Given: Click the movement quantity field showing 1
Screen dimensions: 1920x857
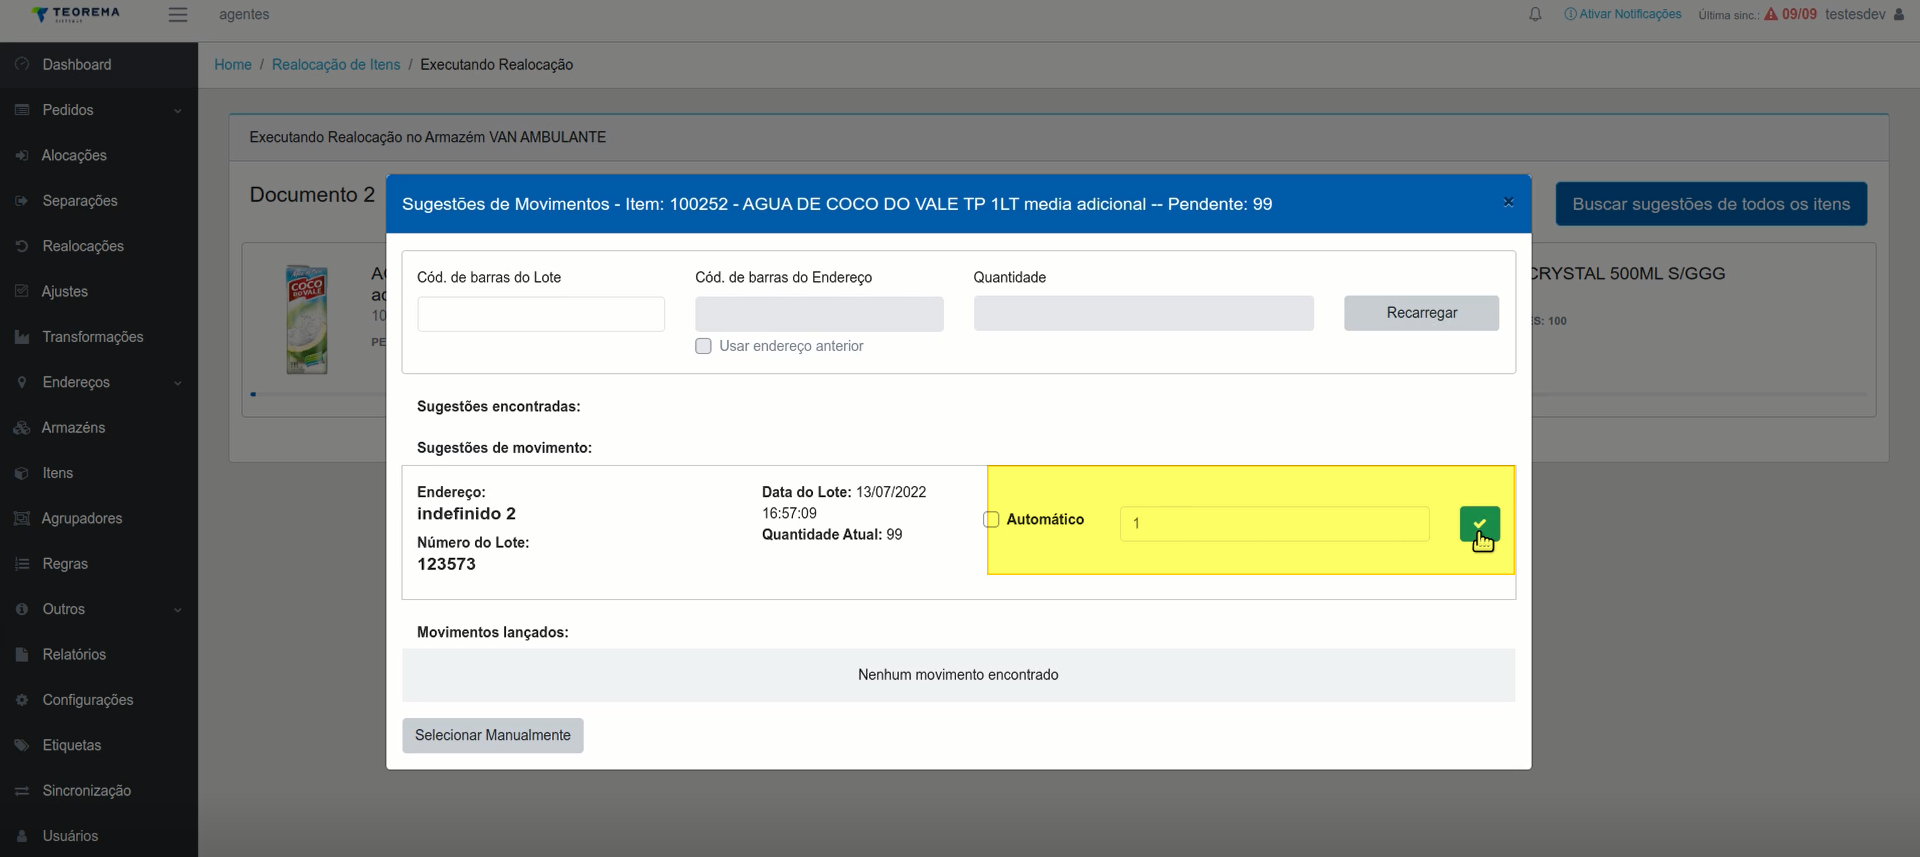Looking at the screenshot, I should [x=1274, y=523].
